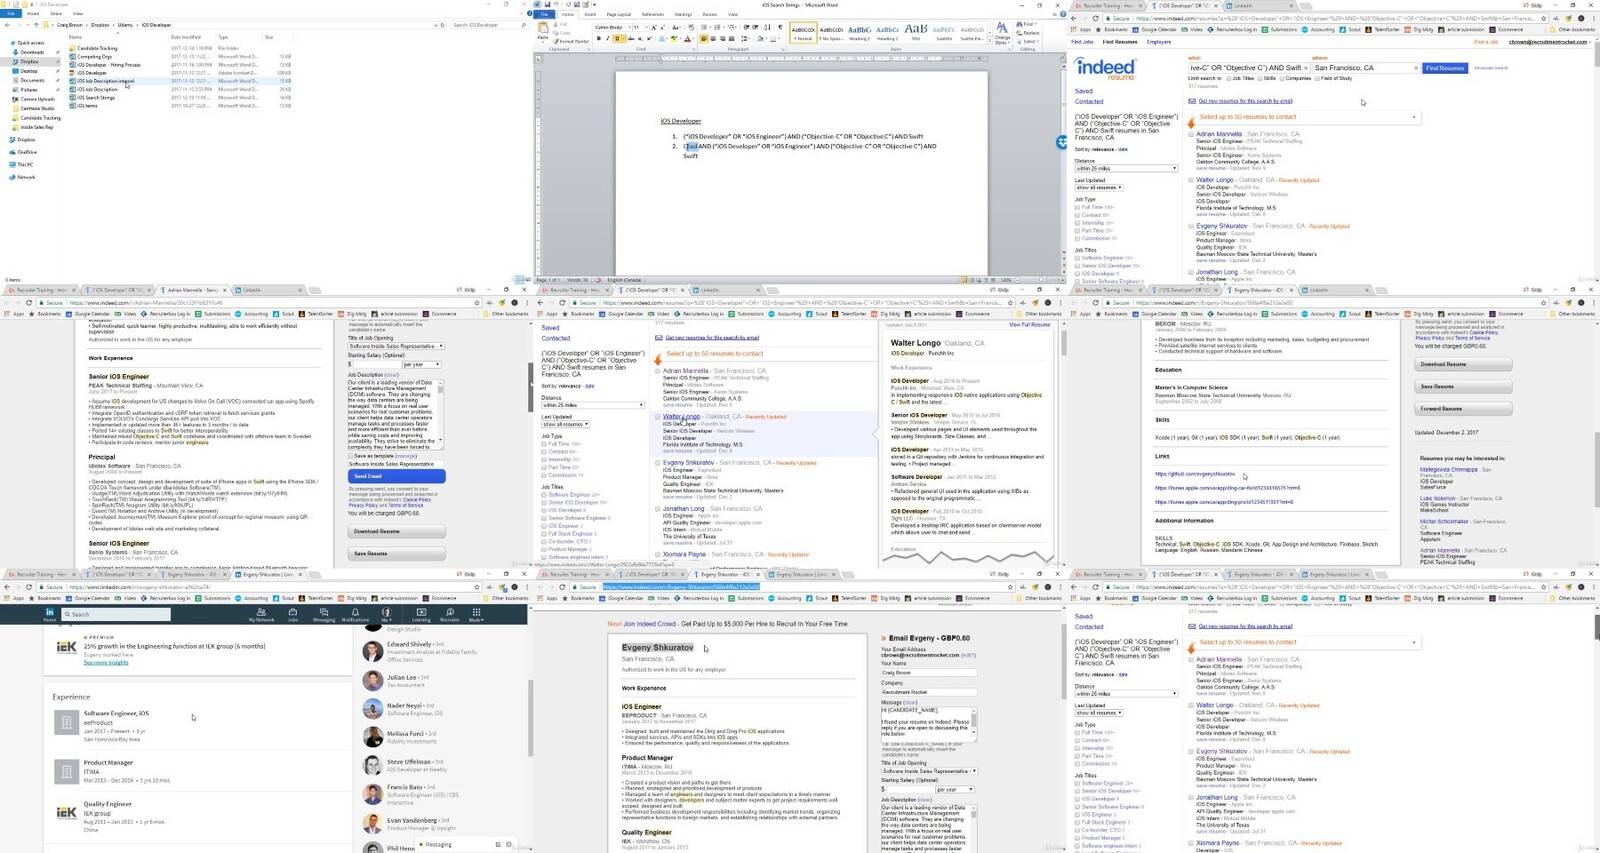The width and height of the screenshot is (1600, 853).
Task: Open LinkedIn Notifications bell
Action: pyautogui.click(x=355, y=614)
